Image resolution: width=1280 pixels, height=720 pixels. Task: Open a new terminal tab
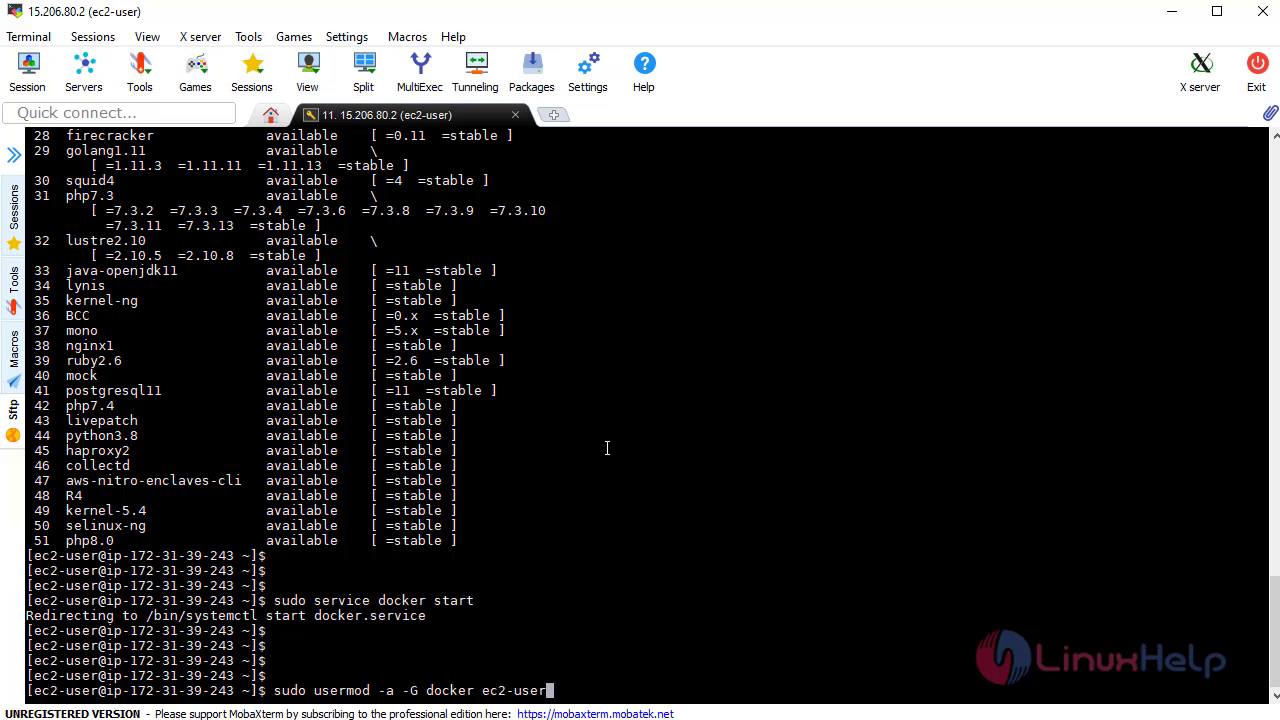(554, 115)
